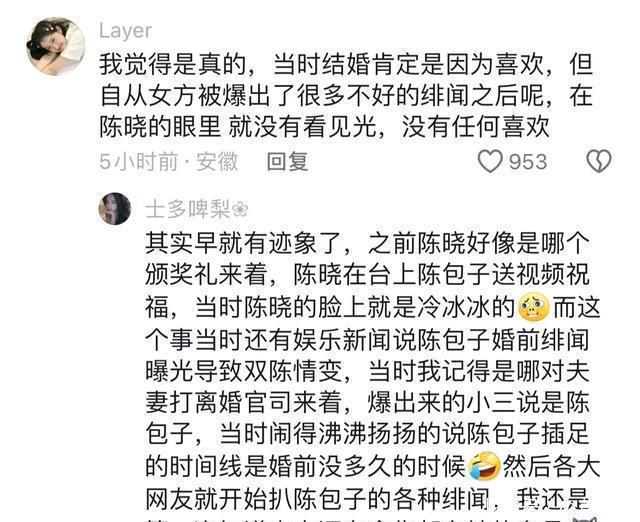Viewport: 640px width, 522px height.
Task: Click the partially visible emoji at bottom right
Action: (x=584, y=519)
